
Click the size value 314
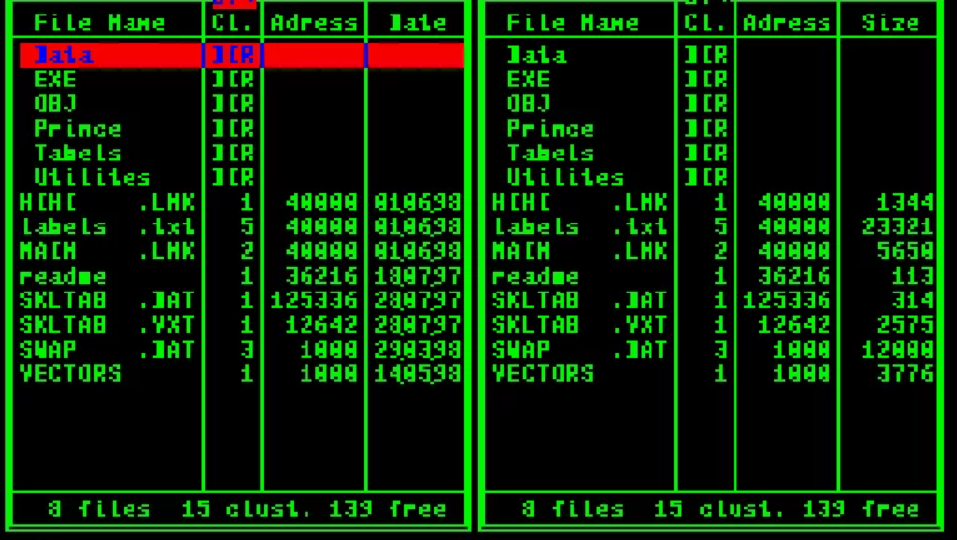pyautogui.click(x=912, y=300)
